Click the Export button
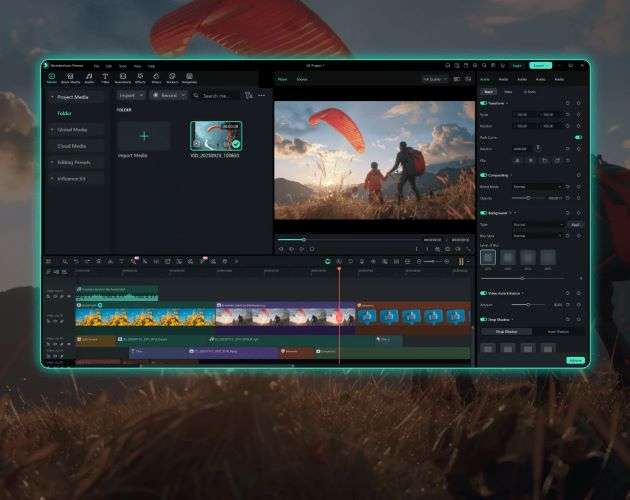This screenshot has width=630, height=500. (540, 66)
